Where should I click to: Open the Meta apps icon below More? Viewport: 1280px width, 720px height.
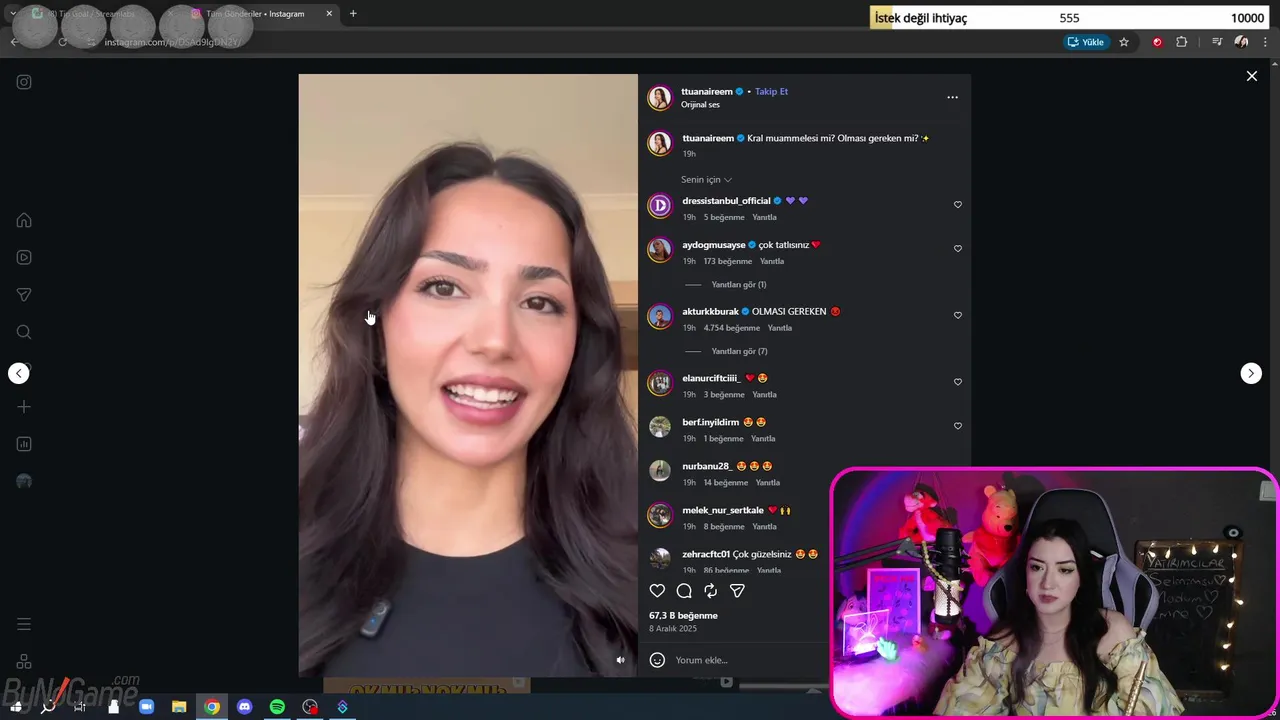[24, 661]
